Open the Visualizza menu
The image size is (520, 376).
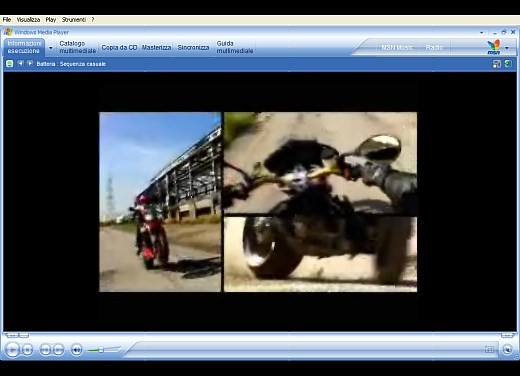pyautogui.click(x=28, y=20)
